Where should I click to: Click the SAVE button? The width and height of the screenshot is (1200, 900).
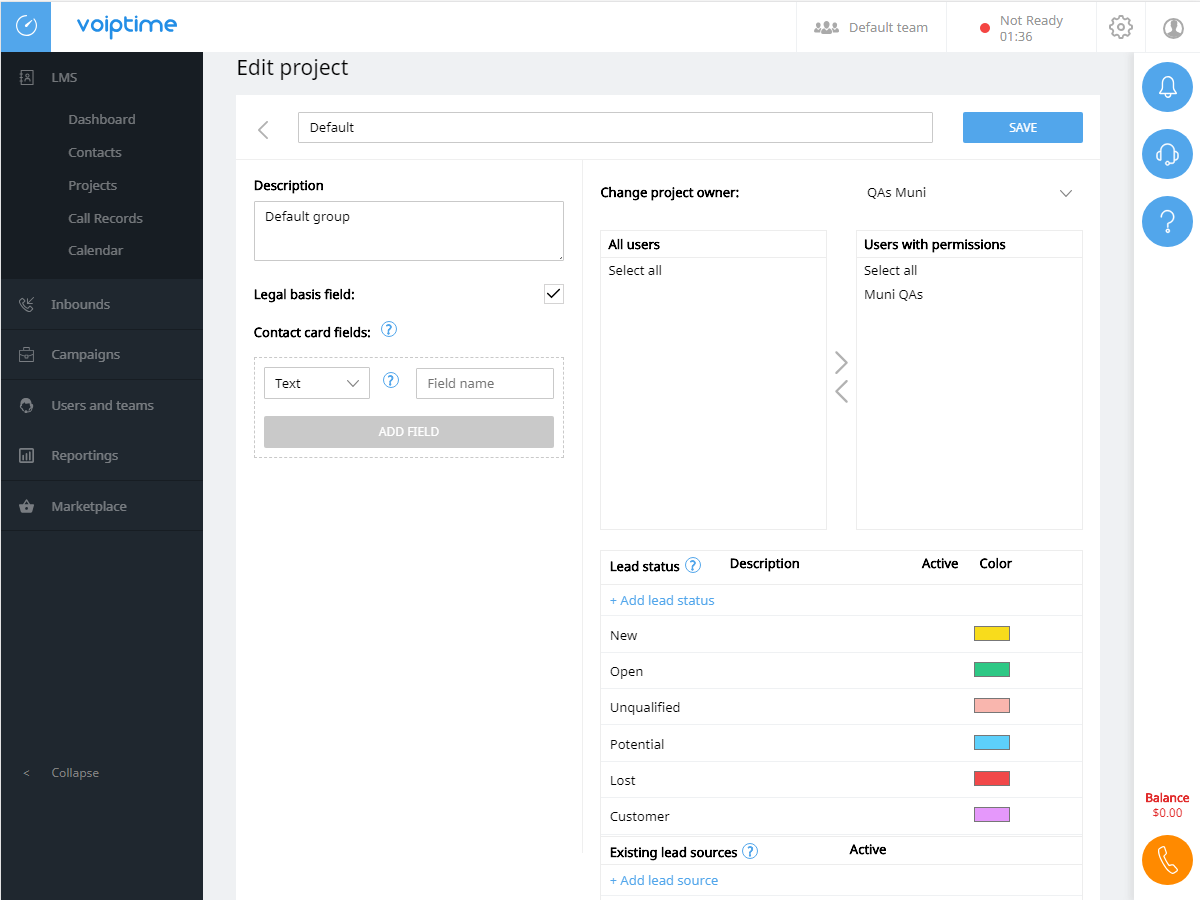click(x=1023, y=127)
